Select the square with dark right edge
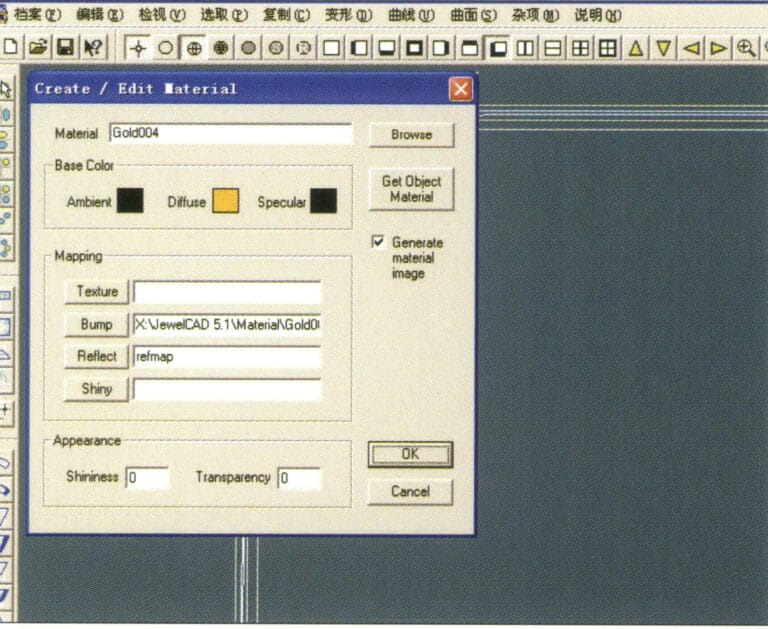Viewport: 768px width, 629px height. [441, 48]
